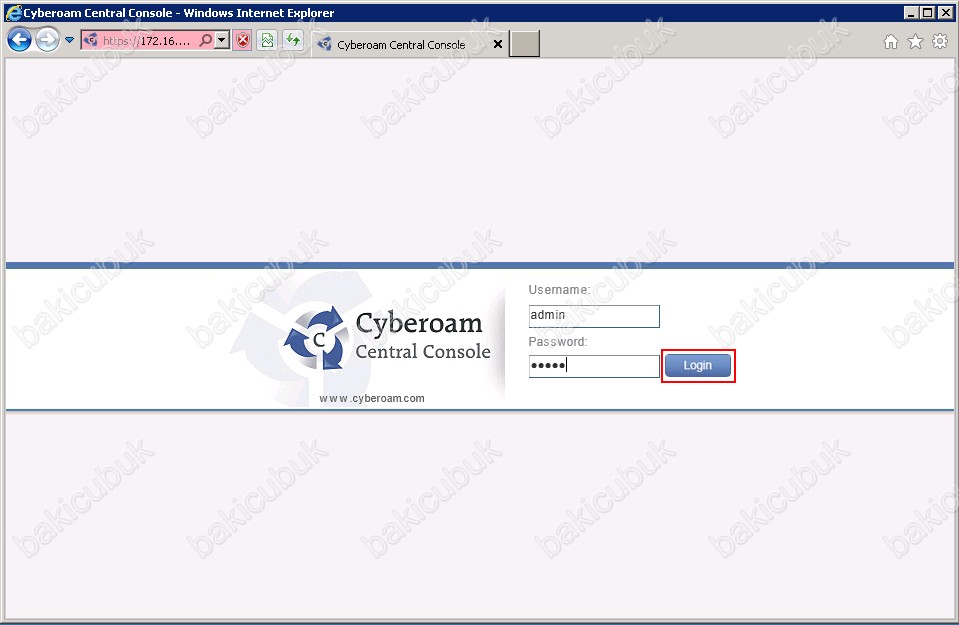This screenshot has height=625, width=959.
Task: Open the Tools gear menu
Action: 939,42
